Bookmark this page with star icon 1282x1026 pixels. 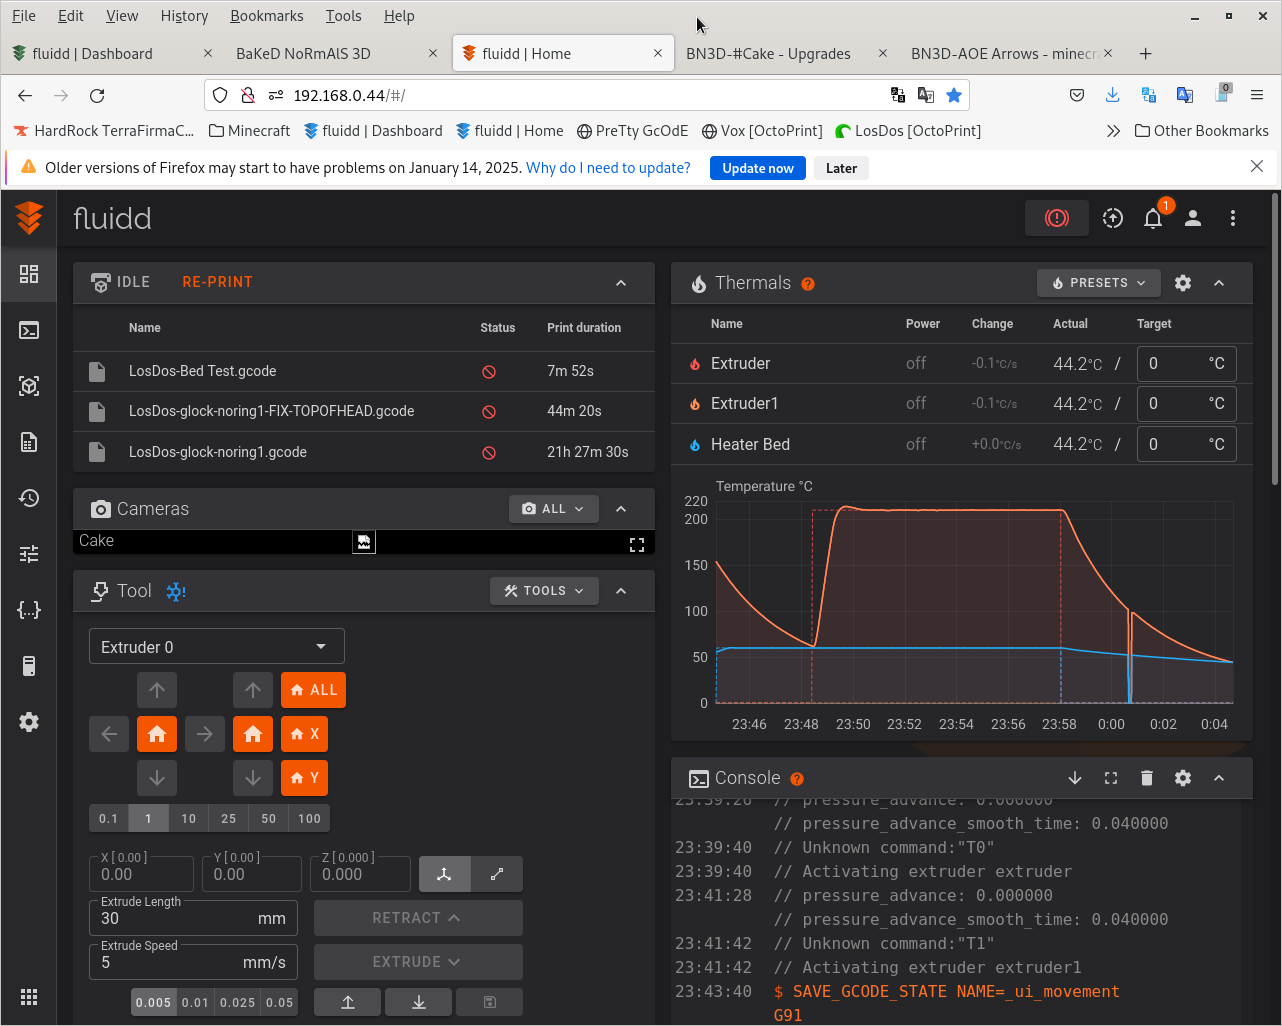click(x=954, y=95)
